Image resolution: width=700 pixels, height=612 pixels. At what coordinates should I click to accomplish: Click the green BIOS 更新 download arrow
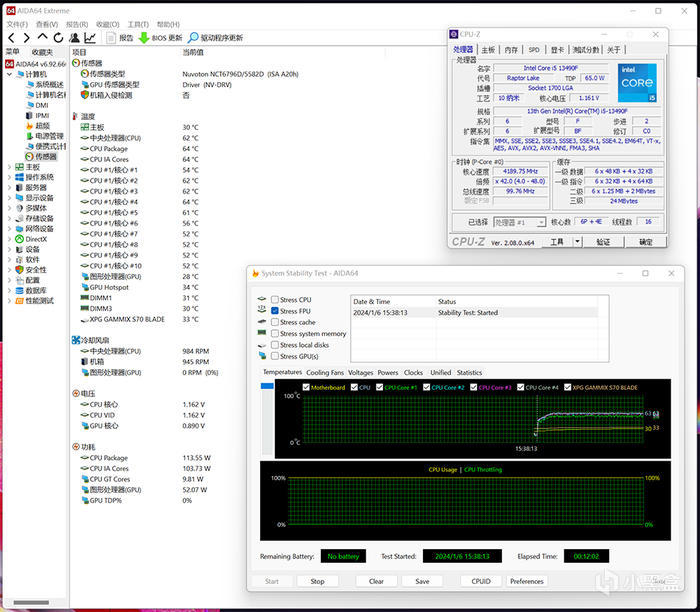[x=144, y=38]
